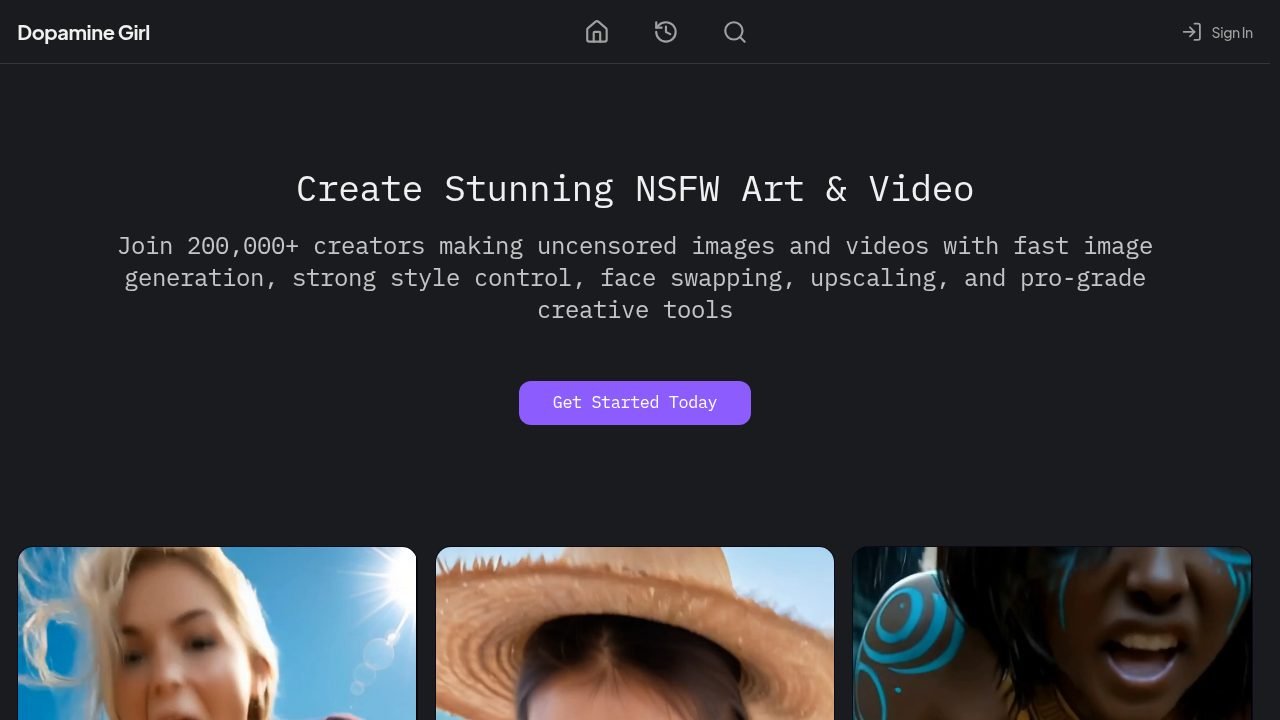Click the 'Join 200,000+ creators' description text

[635, 277]
